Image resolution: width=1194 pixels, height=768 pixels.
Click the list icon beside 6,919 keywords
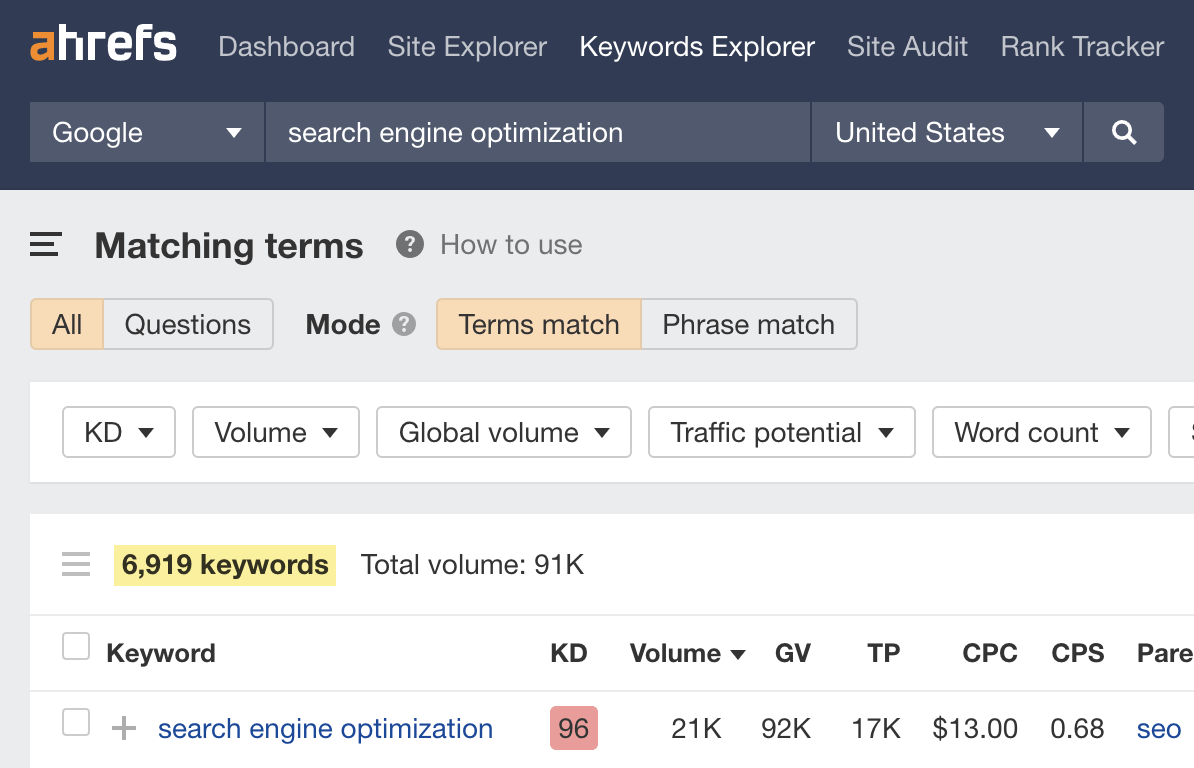click(76, 565)
